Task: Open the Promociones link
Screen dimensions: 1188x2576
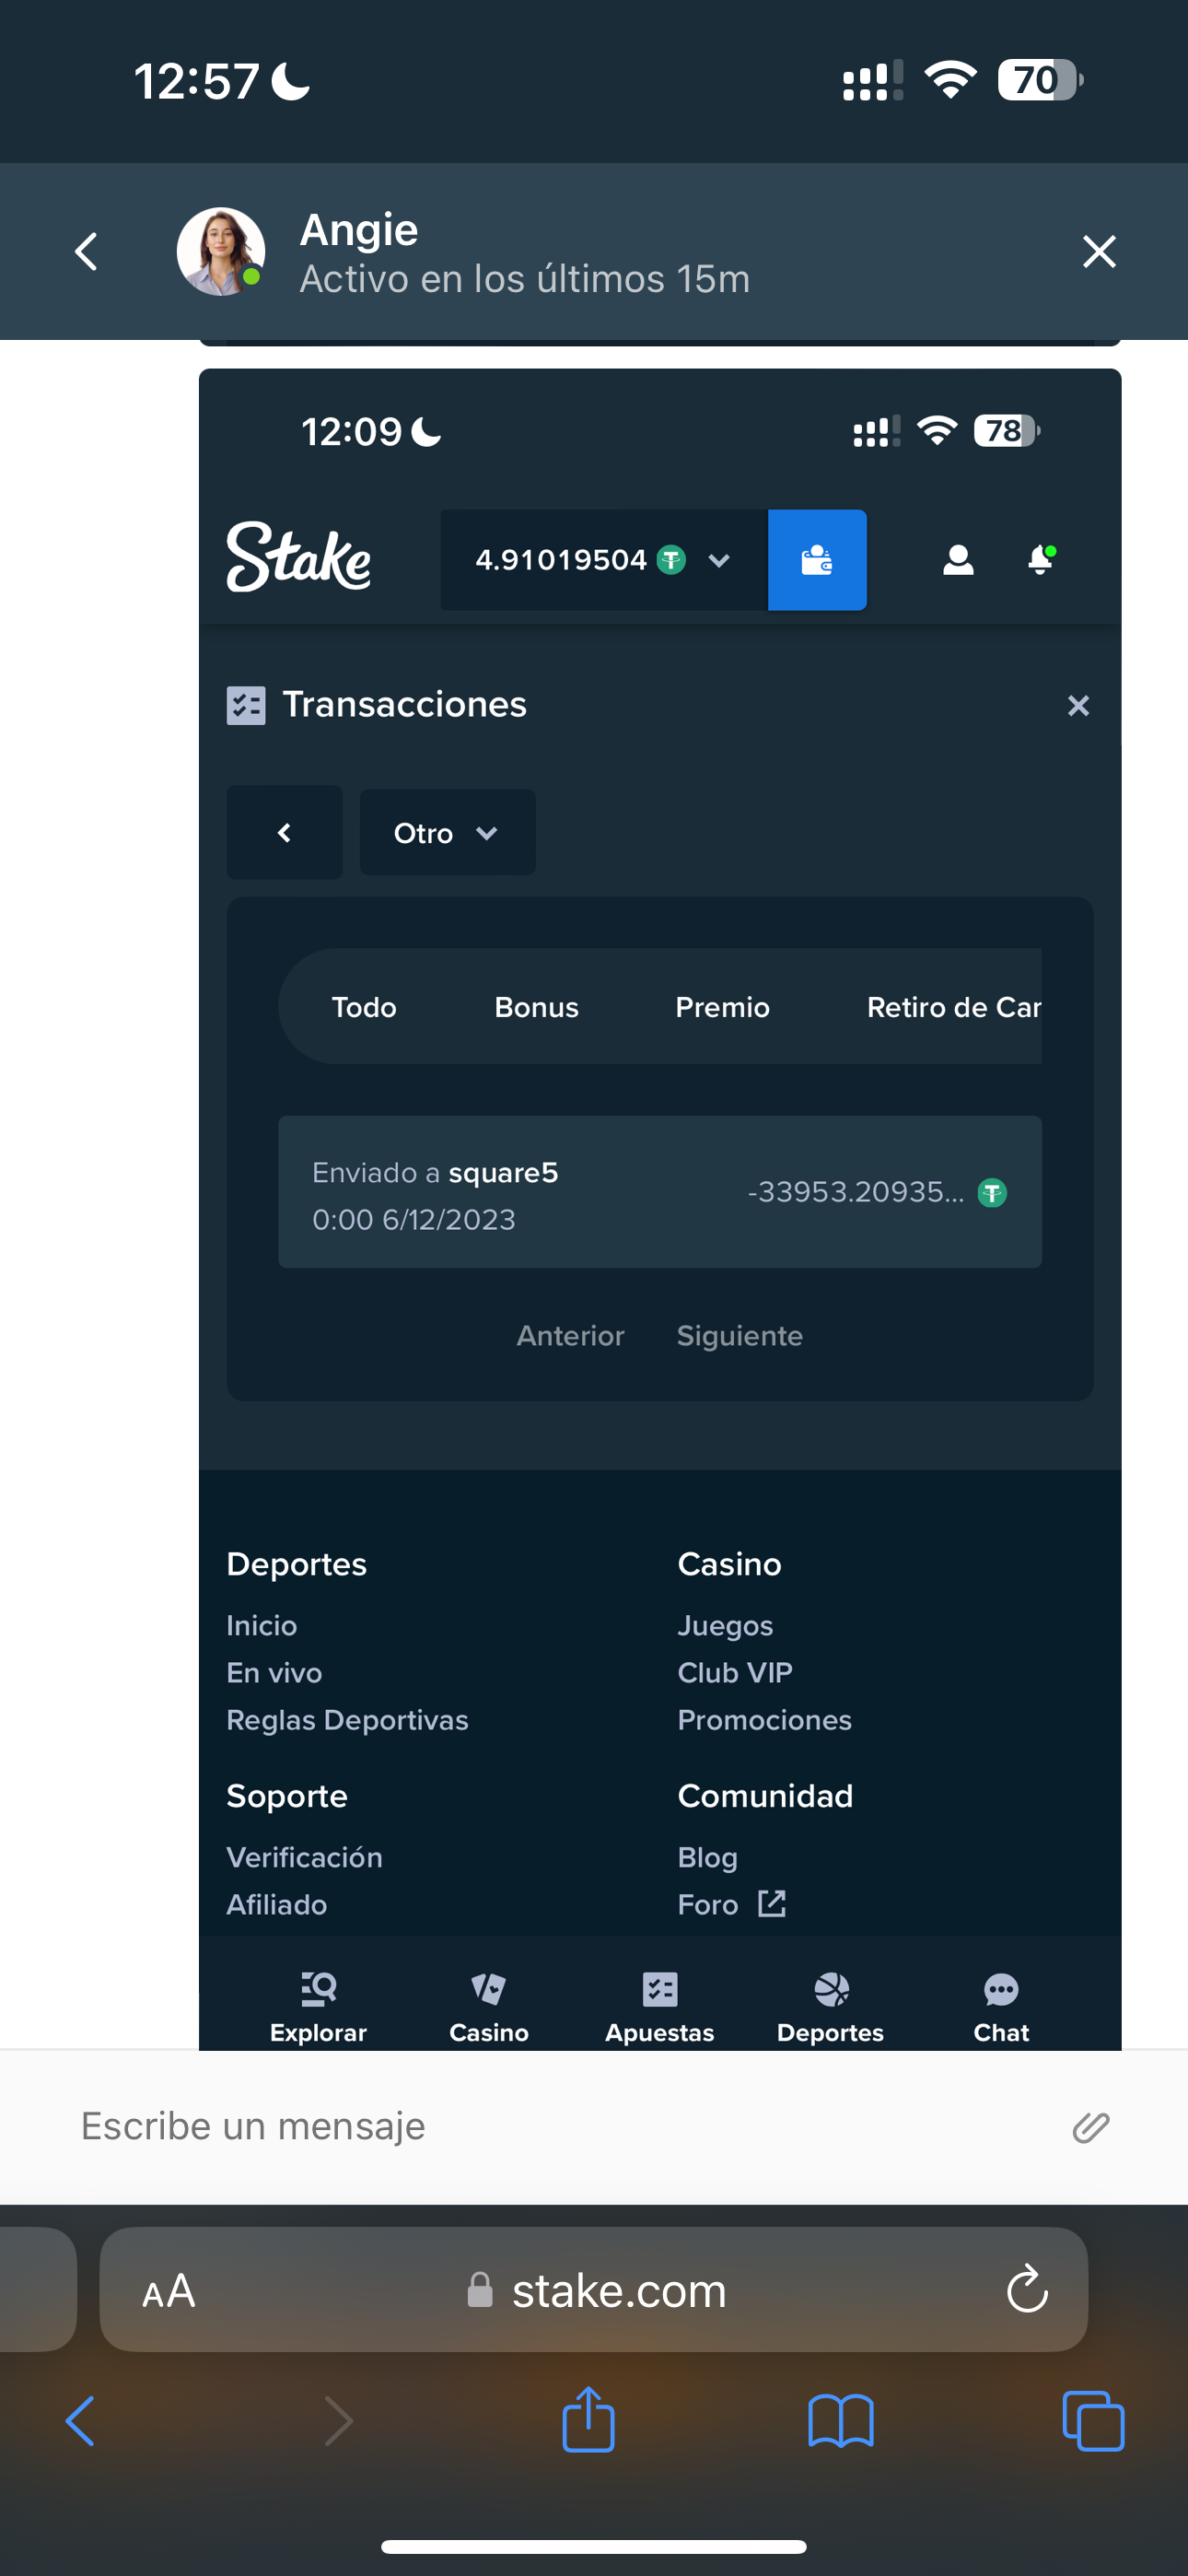Action: click(764, 1720)
